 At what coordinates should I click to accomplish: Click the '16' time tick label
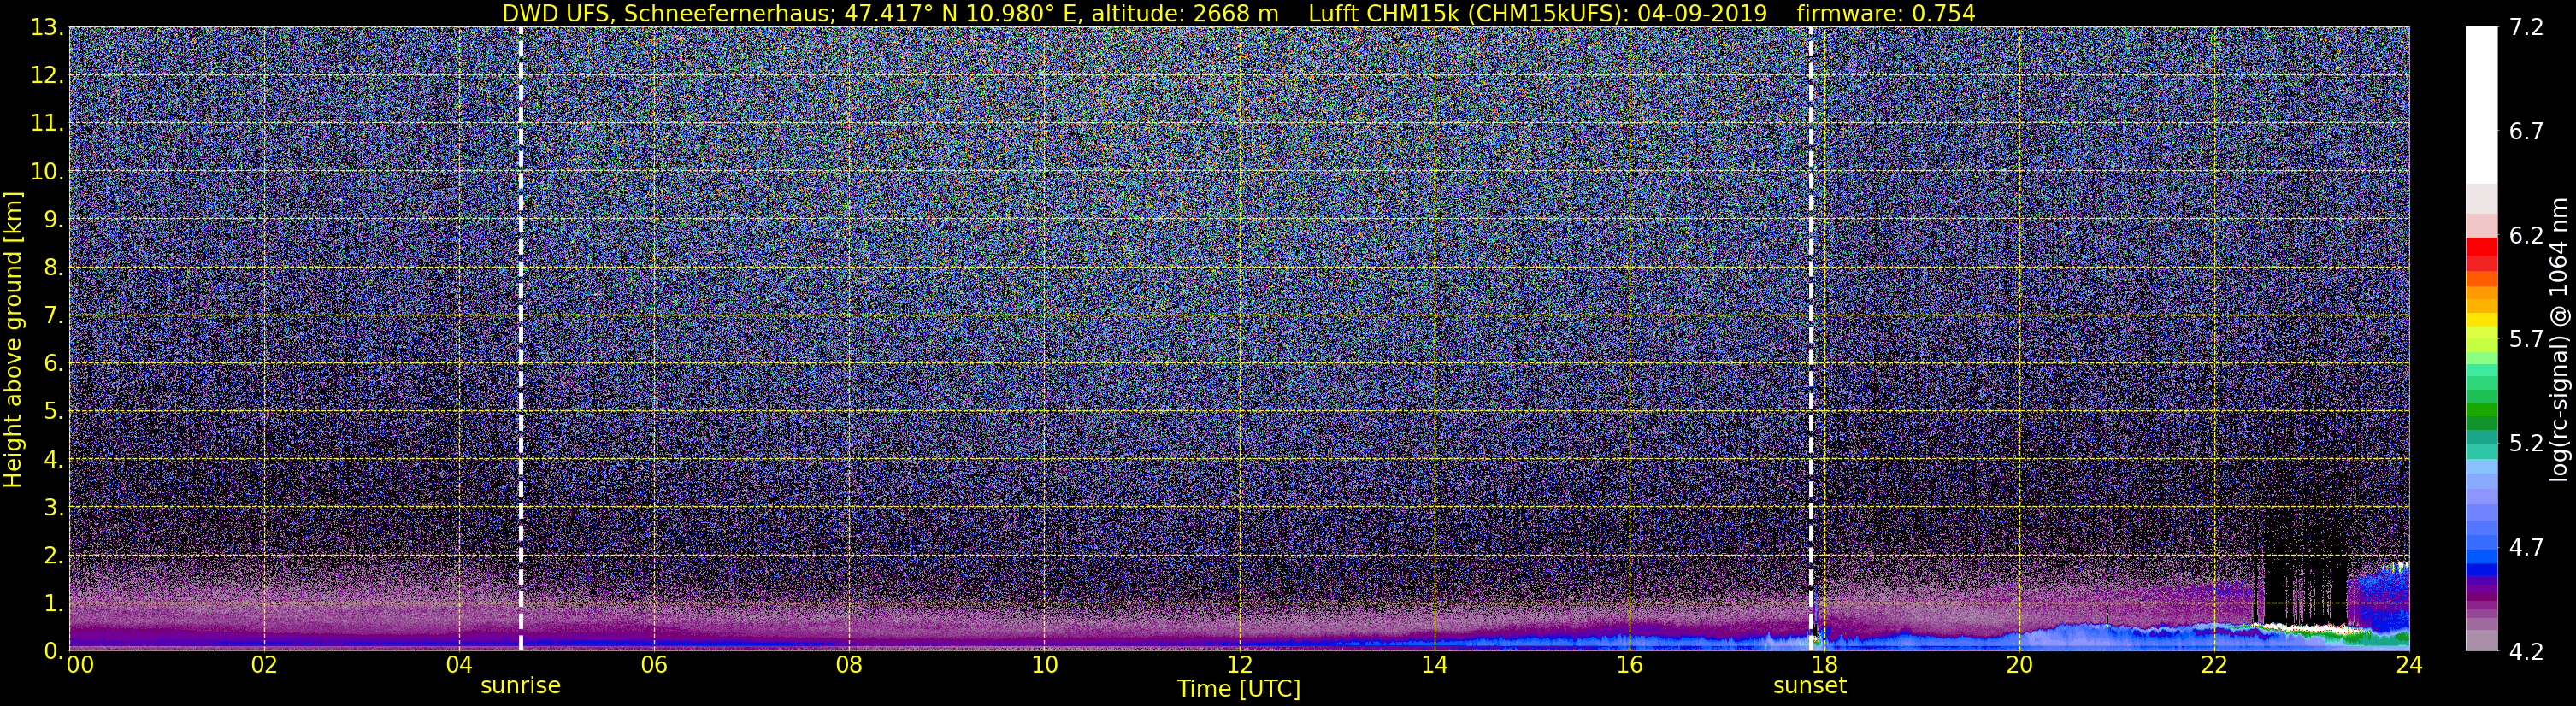tap(1629, 665)
